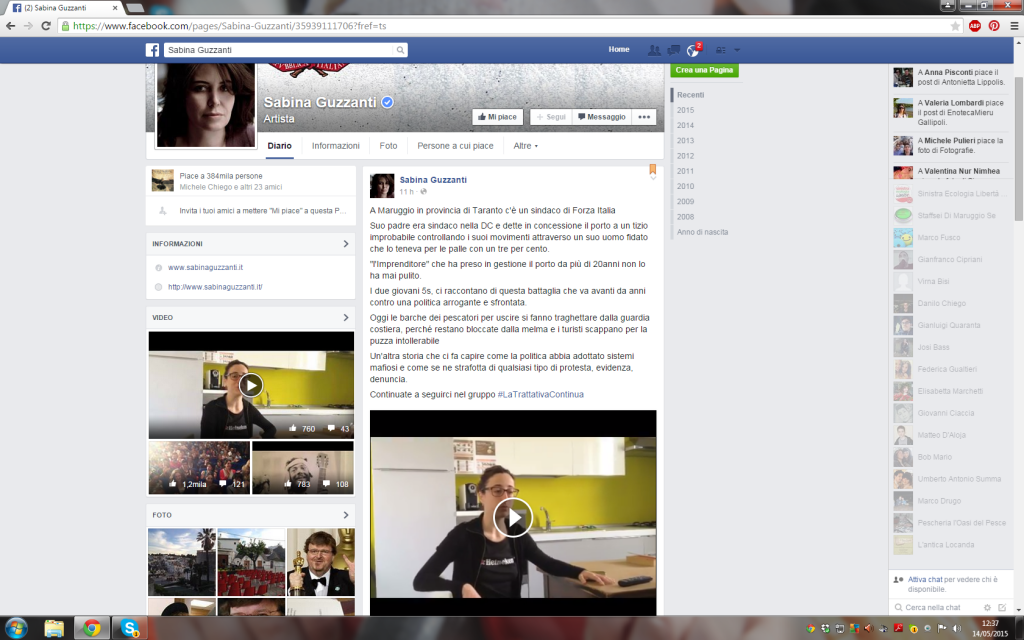Switch to the Foto tab
Screen dimensions: 1024x640
click(388, 146)
